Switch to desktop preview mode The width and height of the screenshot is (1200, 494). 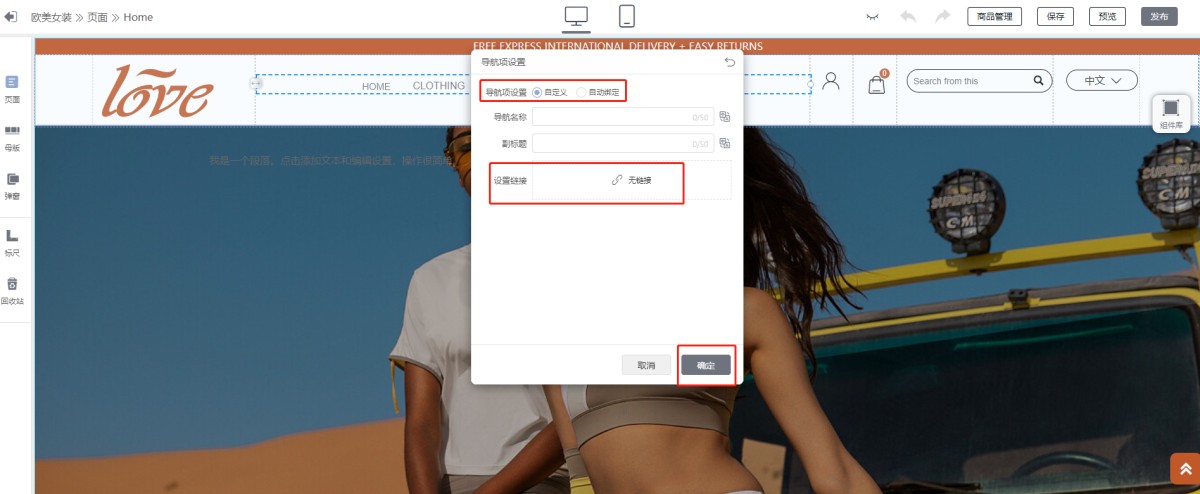click(576, 16)
